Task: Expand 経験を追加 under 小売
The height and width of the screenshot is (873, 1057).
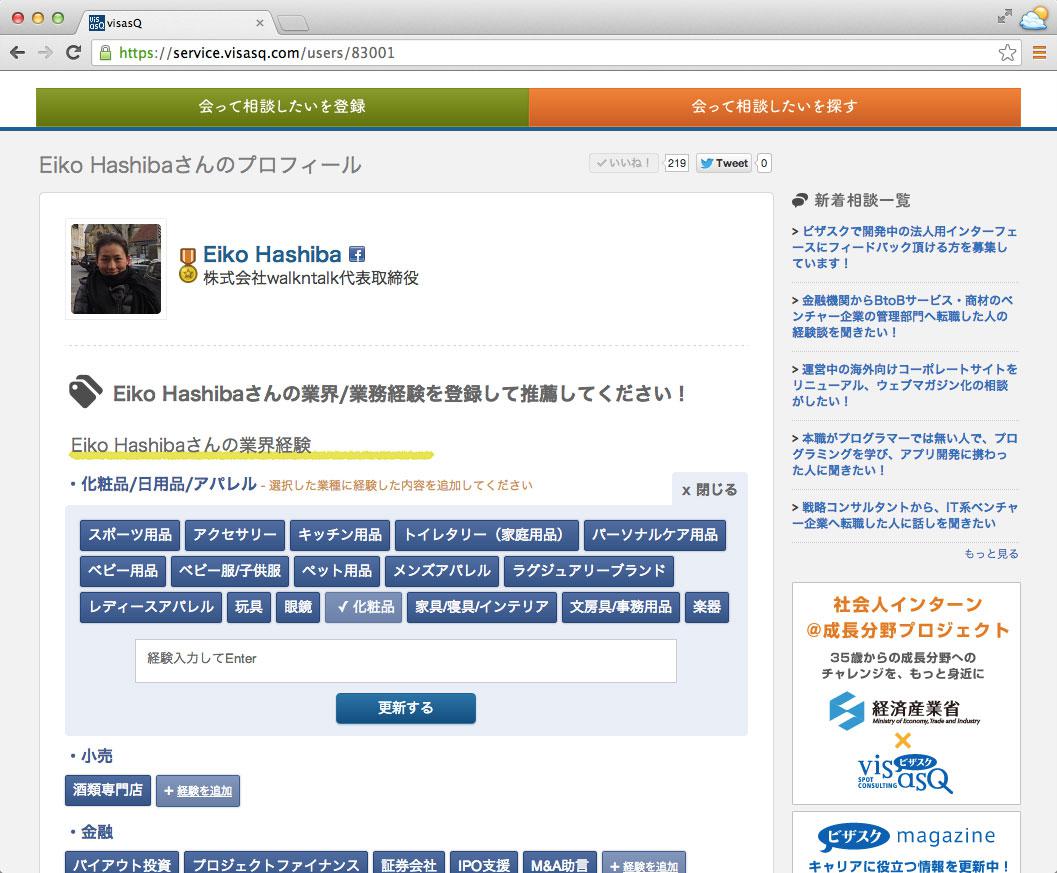Action: (x=197, y=791)
